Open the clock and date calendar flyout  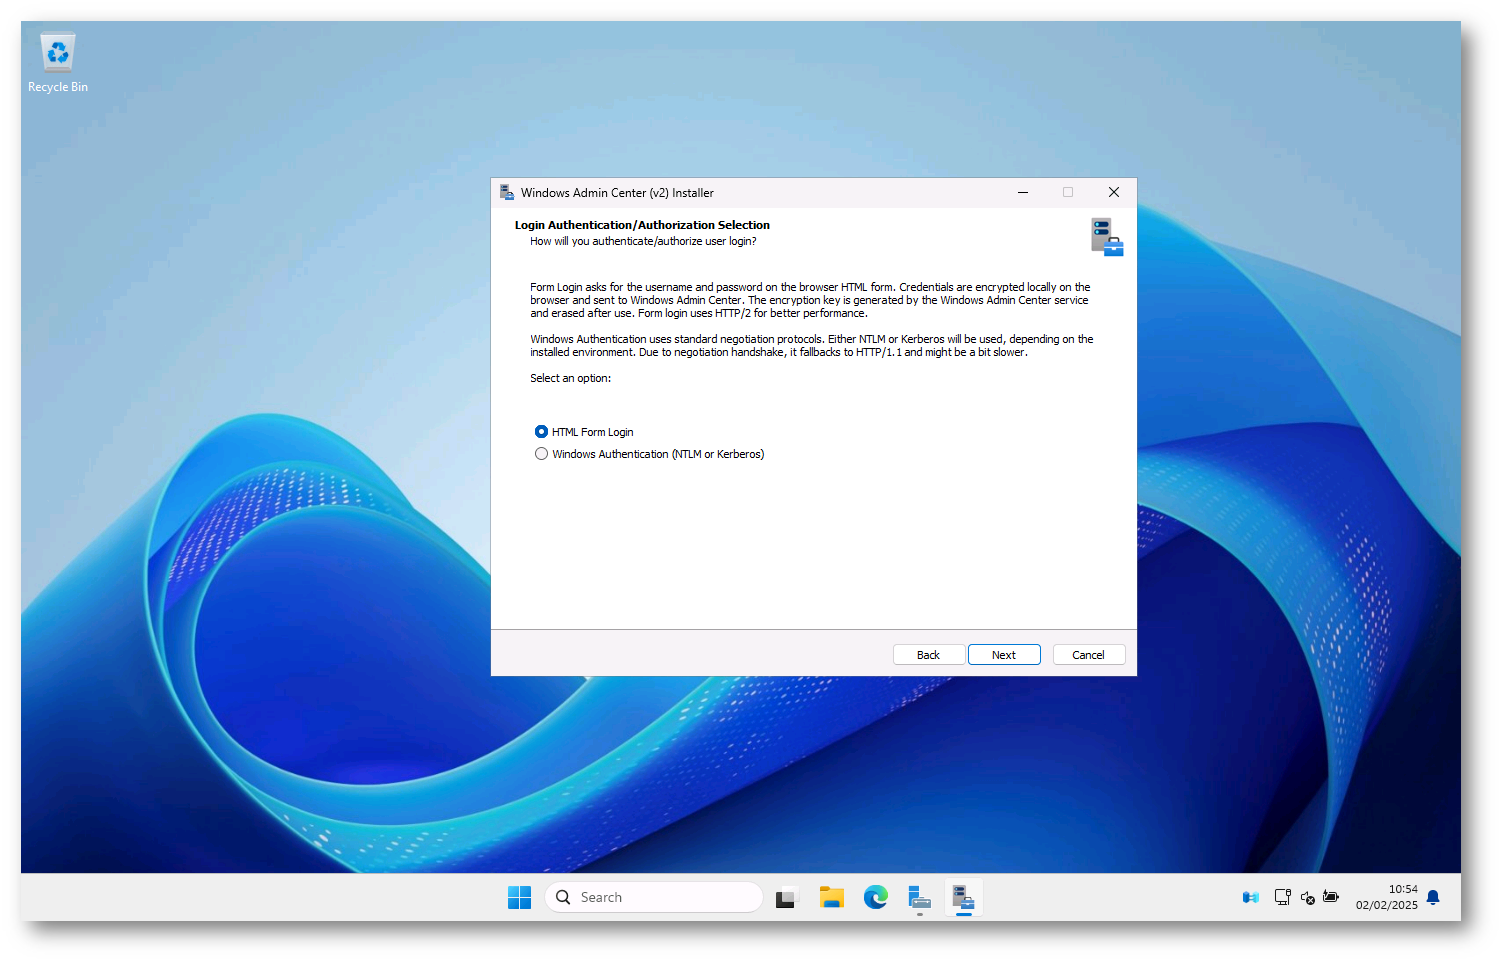1386,898
